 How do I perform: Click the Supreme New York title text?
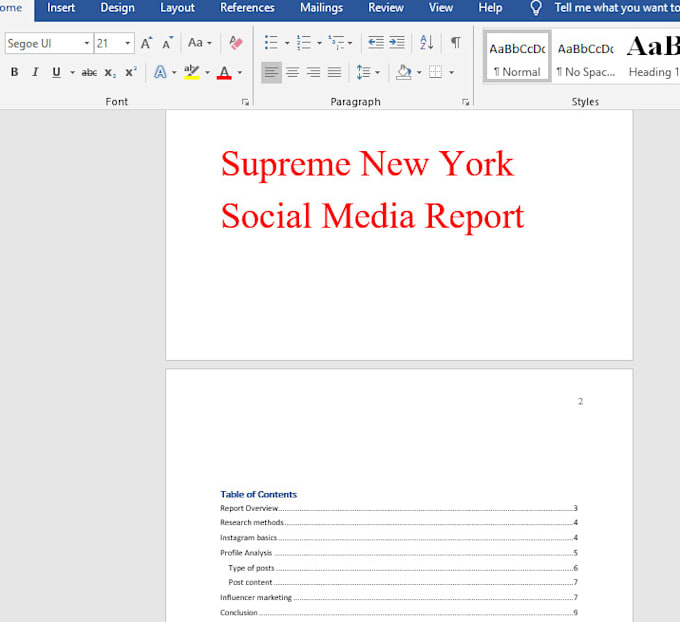[x=367, y=164]
